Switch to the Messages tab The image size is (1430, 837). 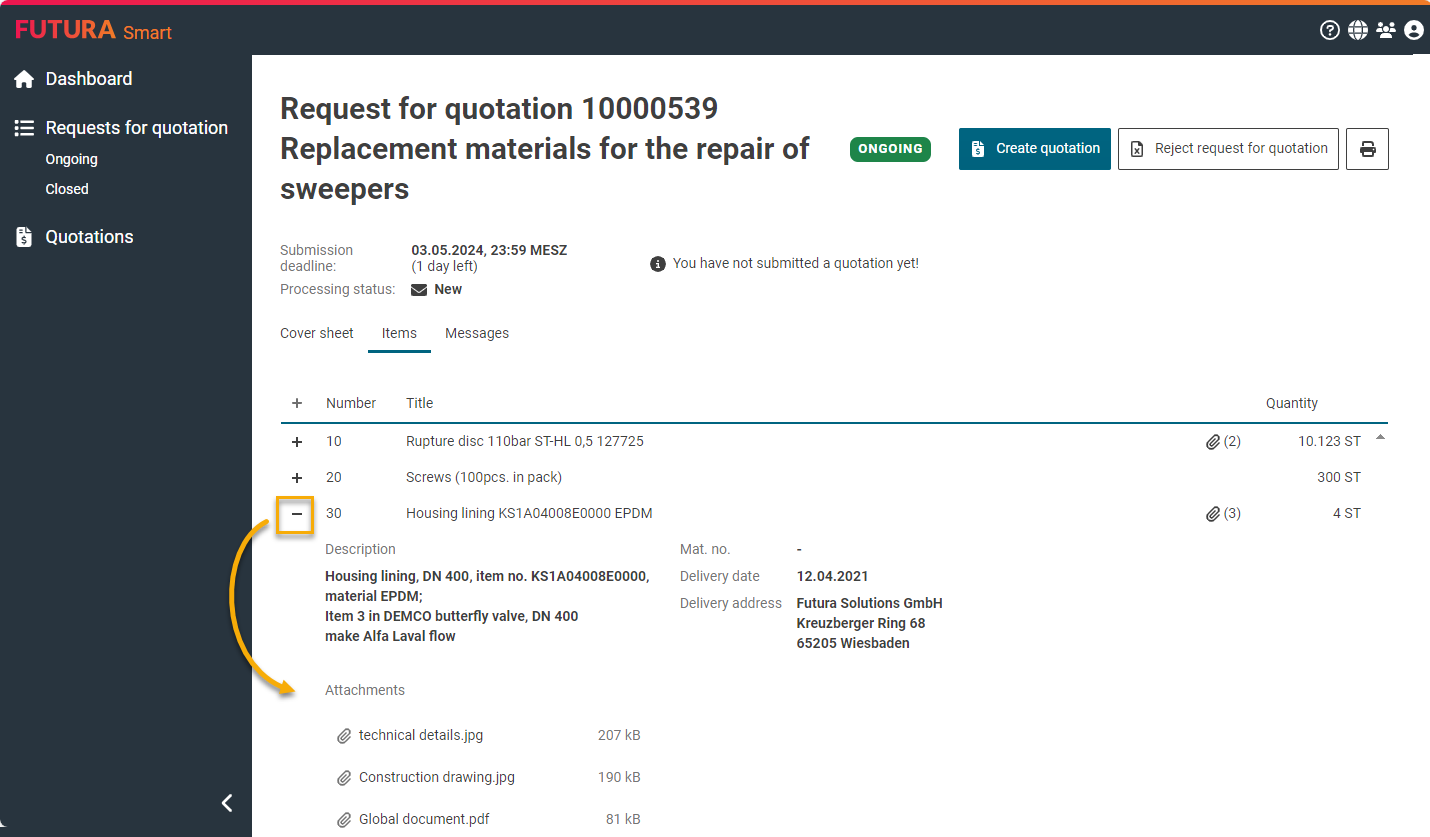pyautogui.click(x=477, y=333)
